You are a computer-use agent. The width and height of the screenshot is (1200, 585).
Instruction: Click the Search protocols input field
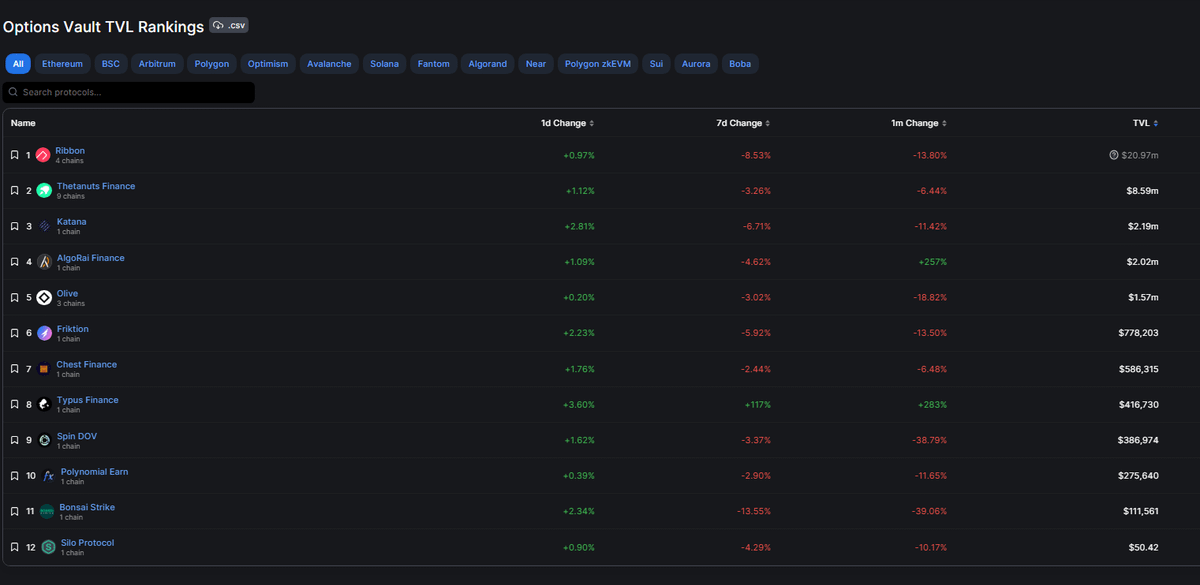[x=130, y=92]
